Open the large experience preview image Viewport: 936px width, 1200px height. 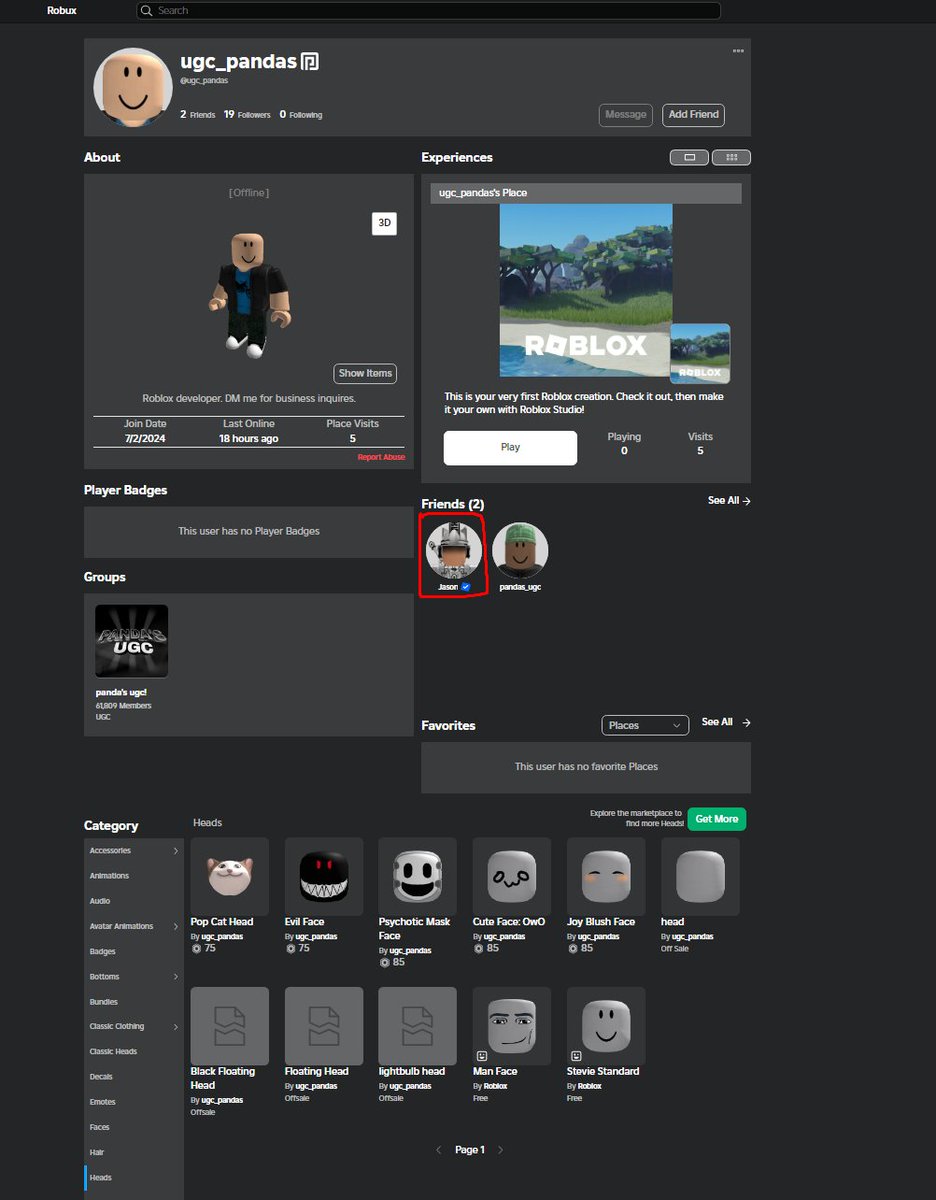(x=586, y=290)
